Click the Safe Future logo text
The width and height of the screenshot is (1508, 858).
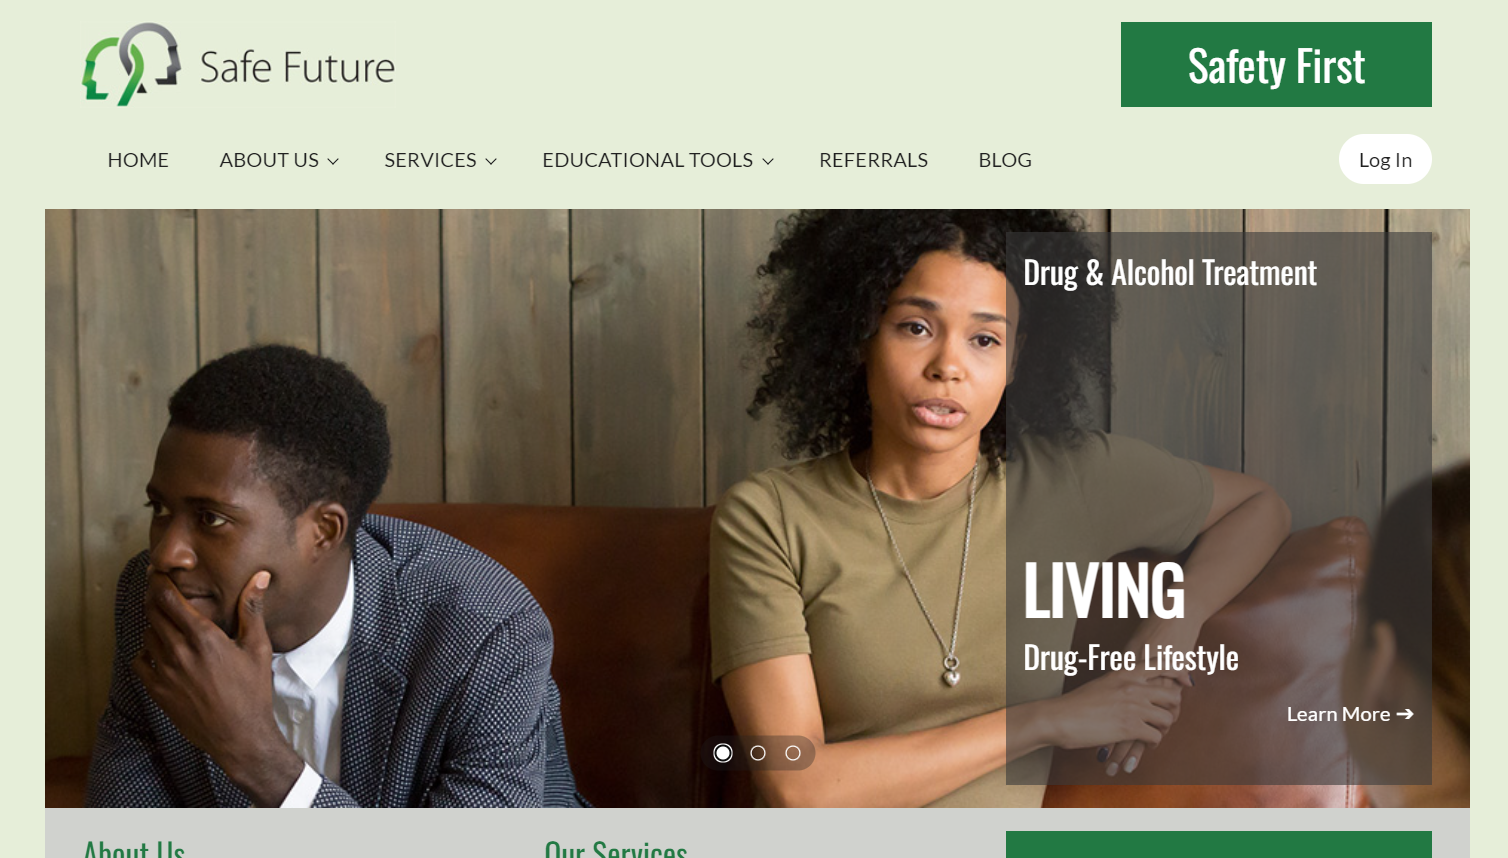[297, 67]
